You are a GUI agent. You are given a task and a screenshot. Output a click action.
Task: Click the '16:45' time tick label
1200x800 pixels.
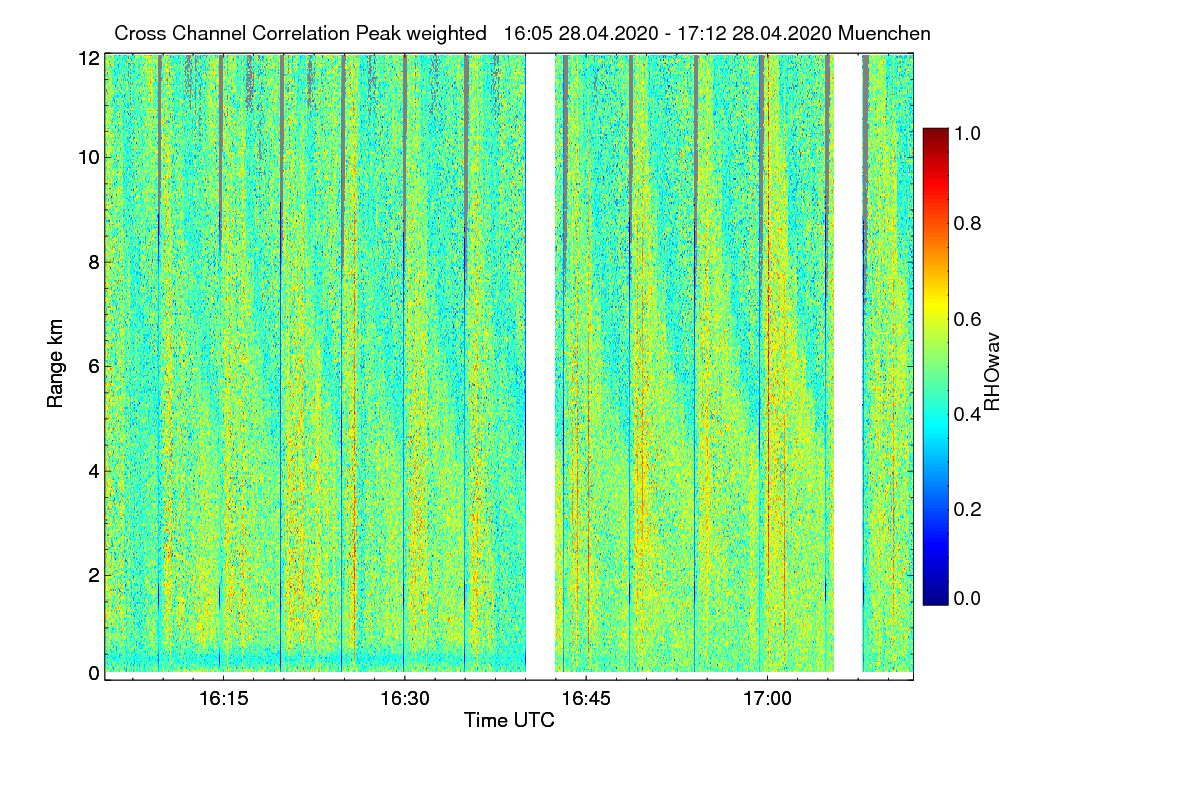pos(585,698)
